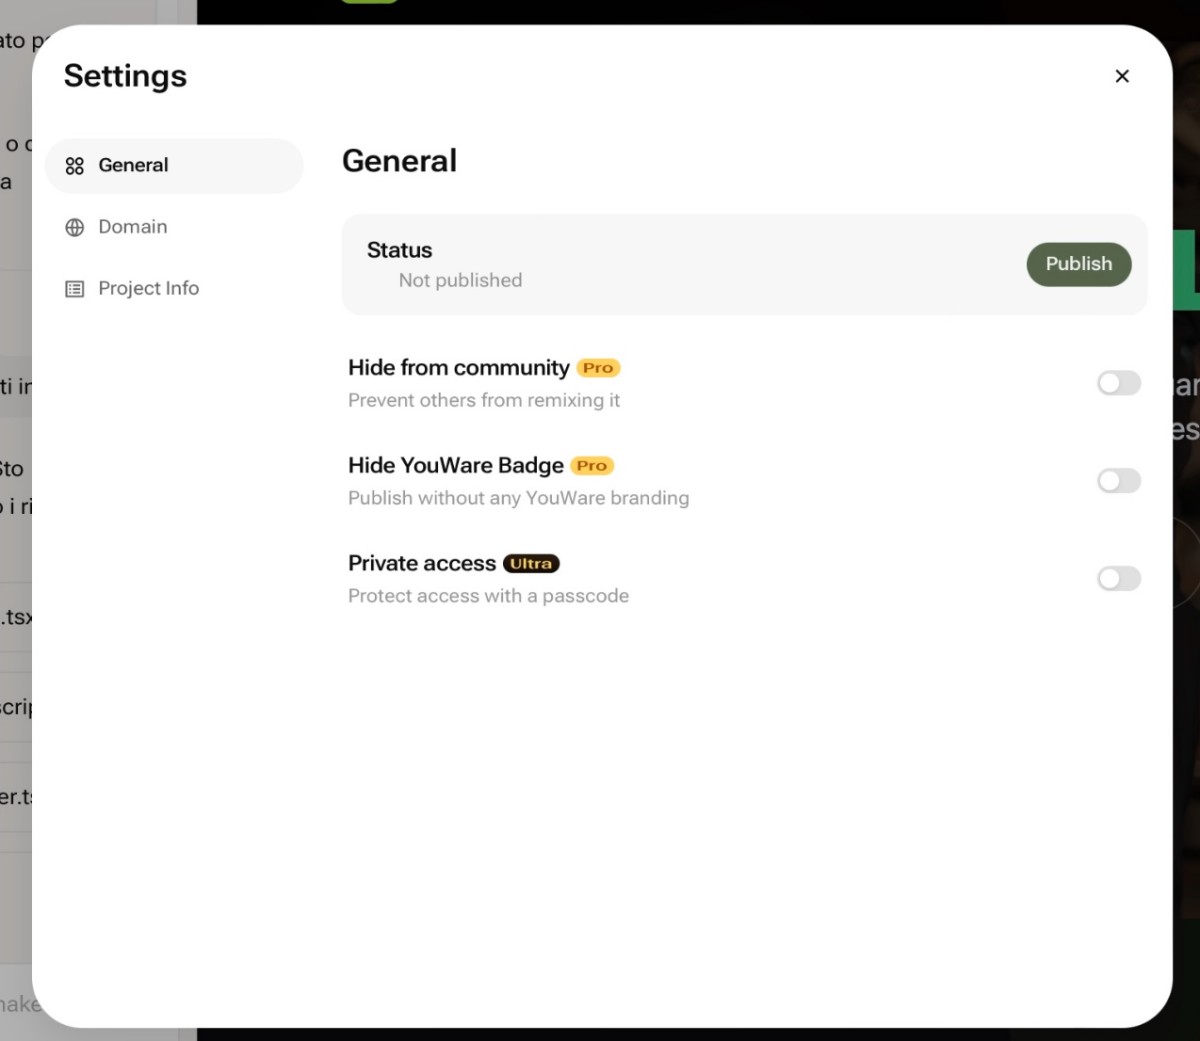
Task: Click the Status heading in the card
Action: point(399,250)
